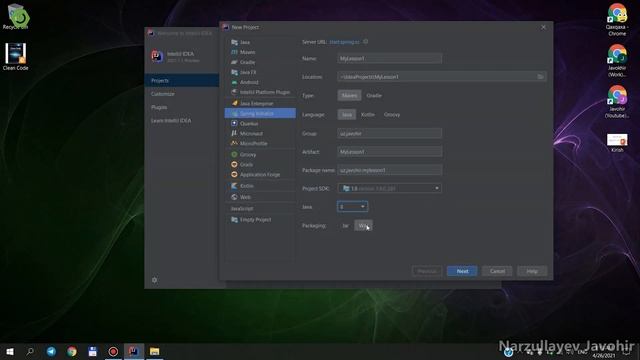Open File Explorer from taskbar
The width and height of the screenshot is (640, 360).
(154, 351)
